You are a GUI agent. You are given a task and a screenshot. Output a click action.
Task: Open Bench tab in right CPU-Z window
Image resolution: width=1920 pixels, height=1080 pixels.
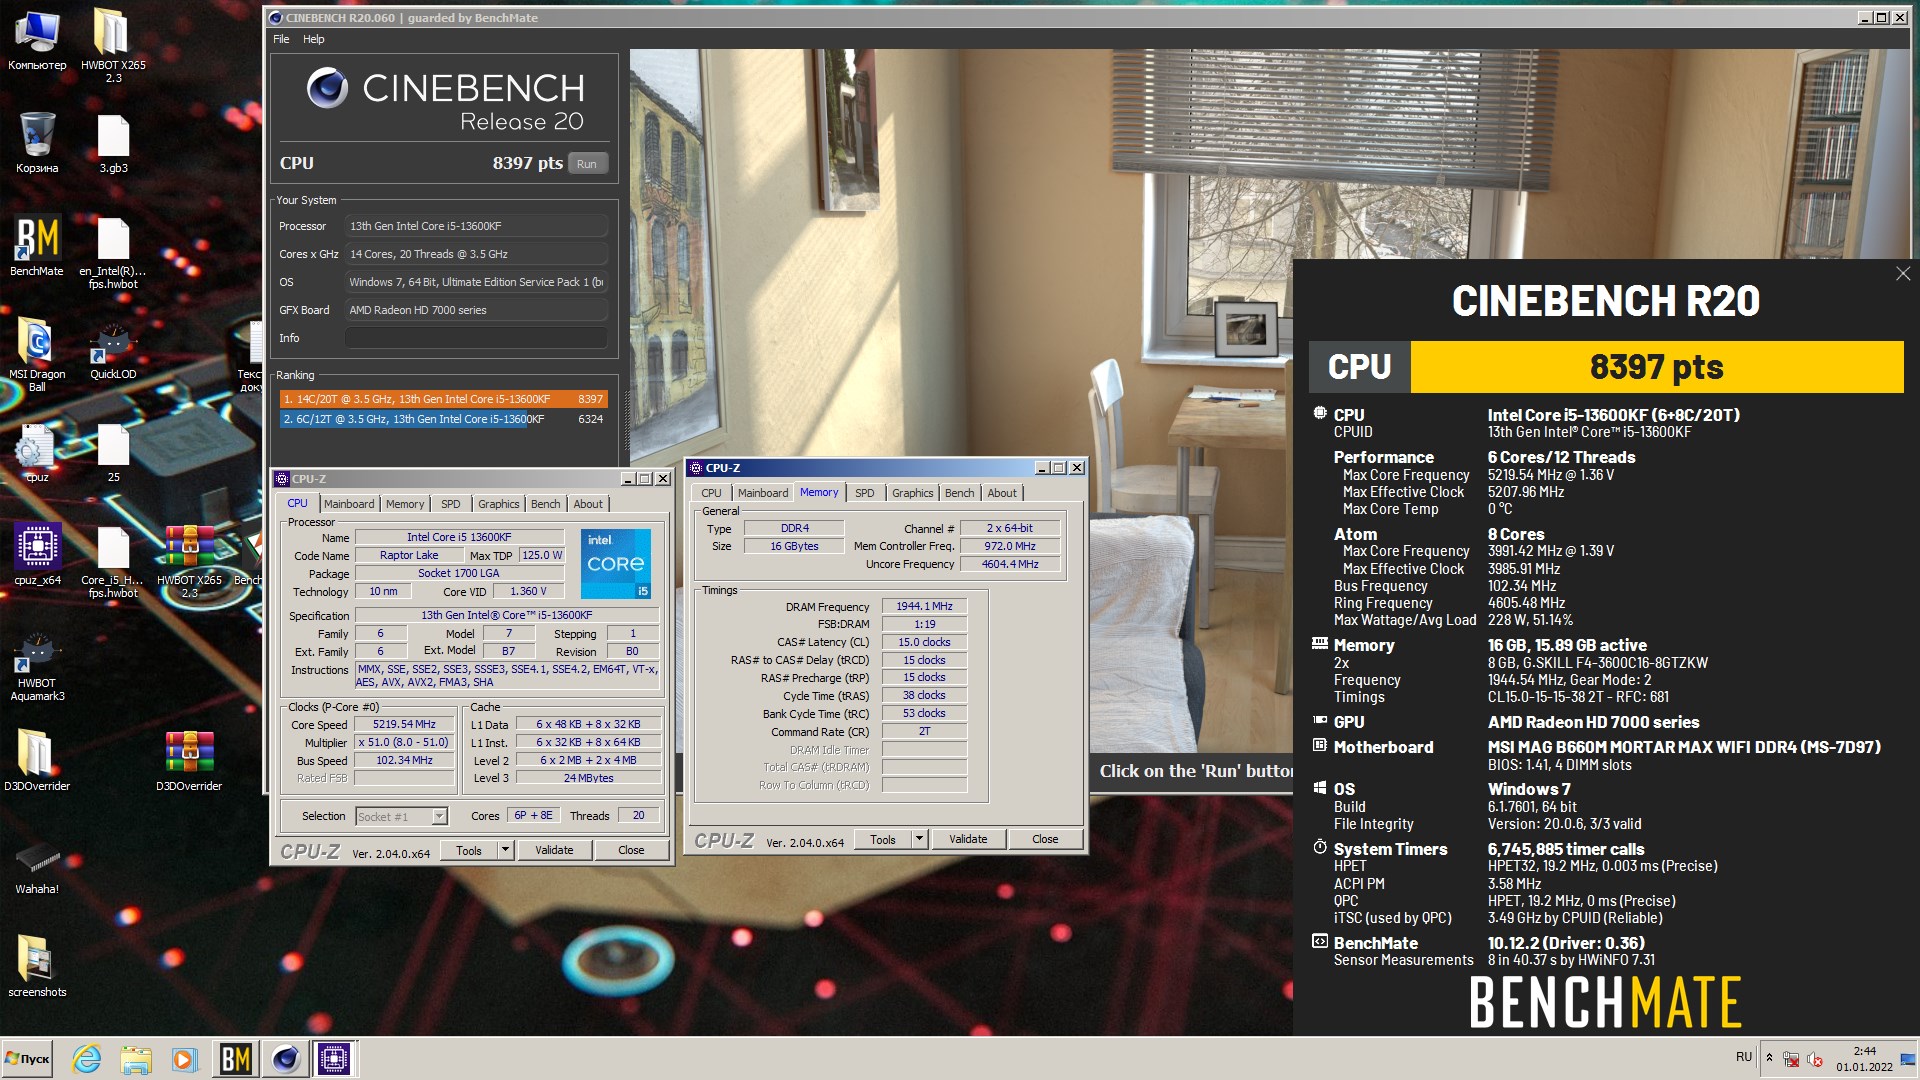(960, 493)
